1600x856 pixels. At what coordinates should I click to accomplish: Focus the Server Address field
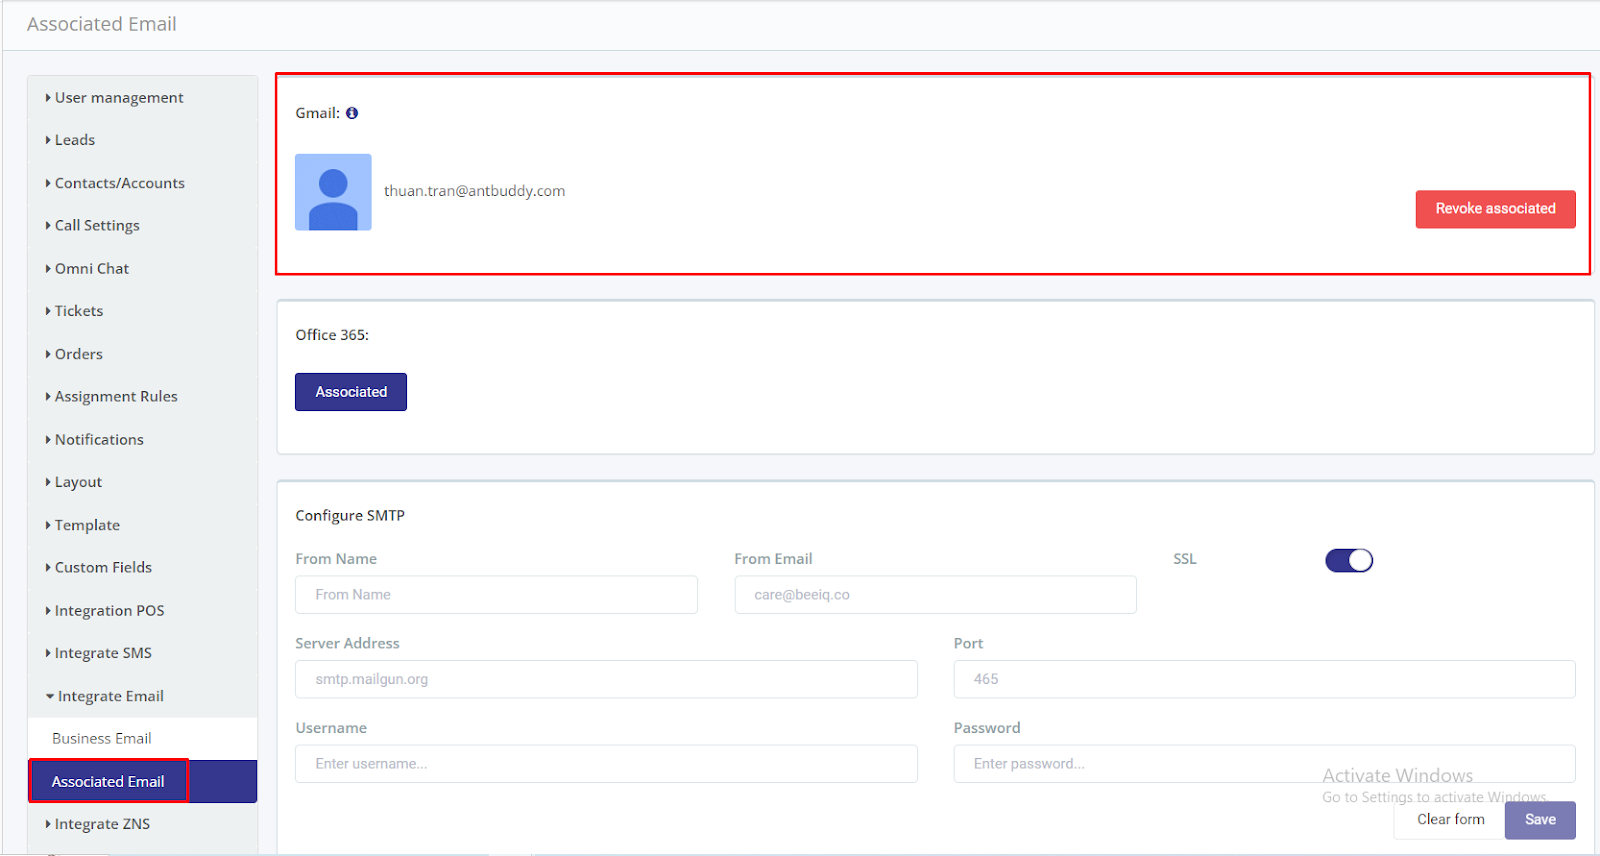606,679
